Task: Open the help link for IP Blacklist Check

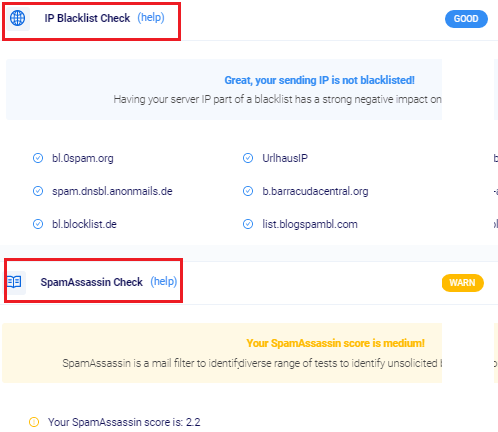Action: 151,18
